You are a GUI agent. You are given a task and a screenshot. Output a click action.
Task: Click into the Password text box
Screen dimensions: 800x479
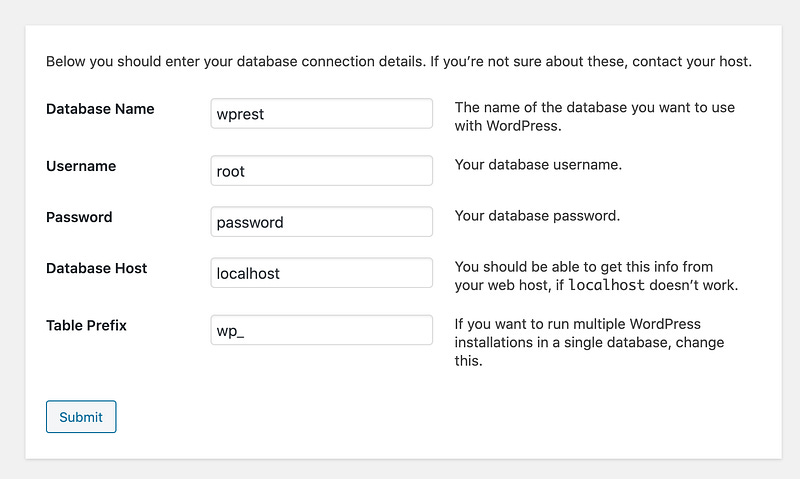(321, 222)
